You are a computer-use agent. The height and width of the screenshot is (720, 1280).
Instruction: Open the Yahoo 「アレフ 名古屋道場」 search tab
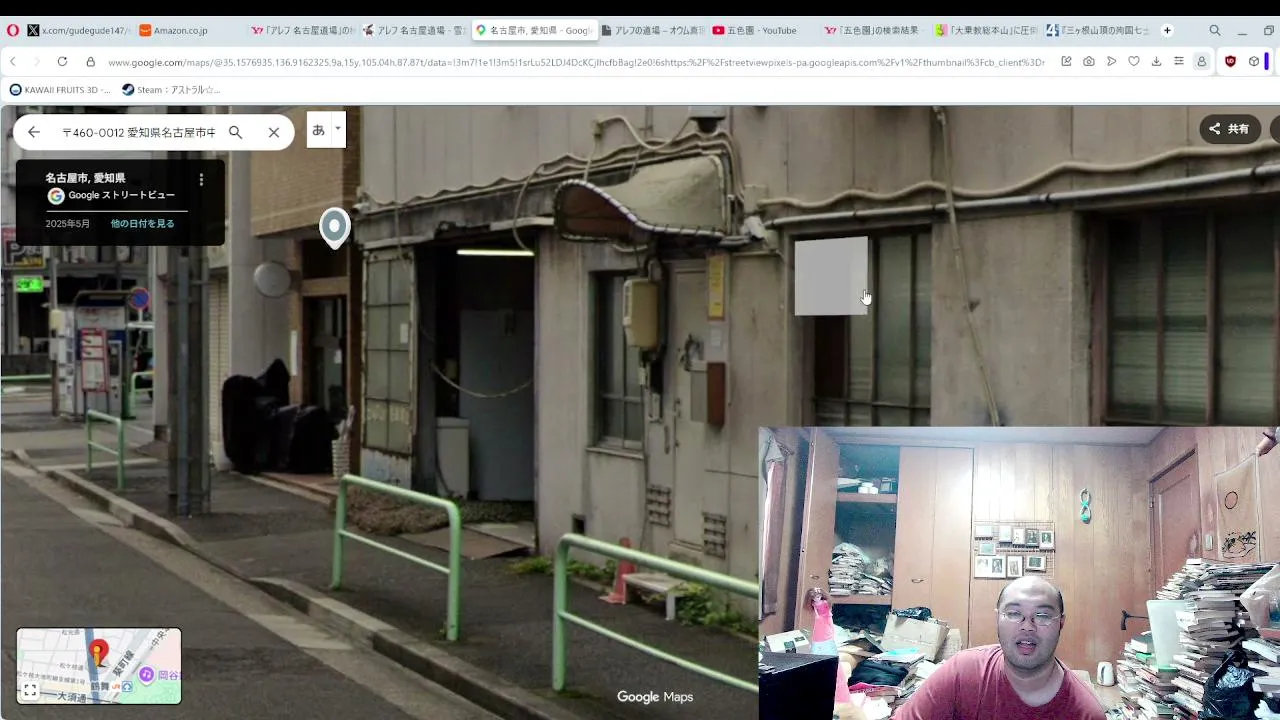(x=301, y=30)
